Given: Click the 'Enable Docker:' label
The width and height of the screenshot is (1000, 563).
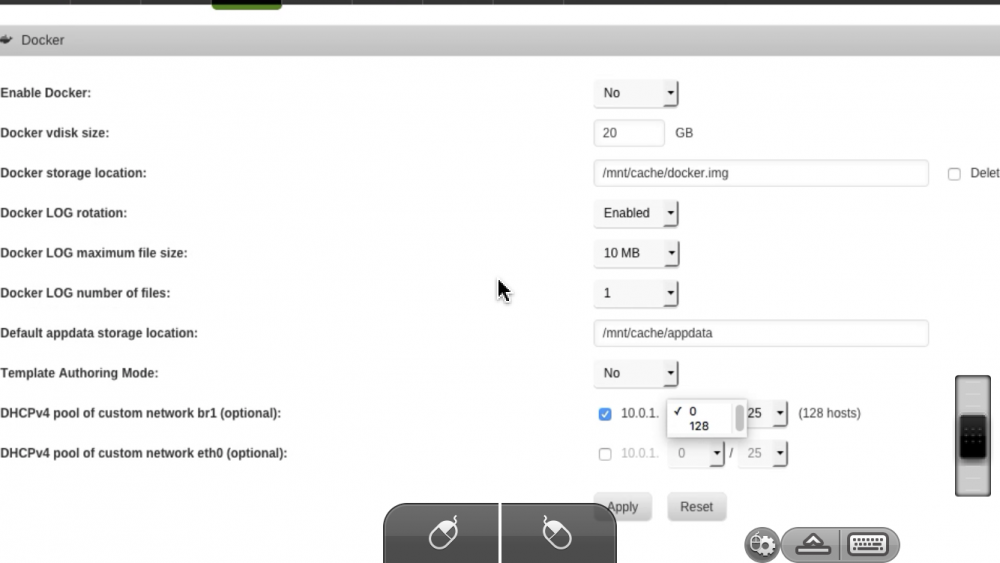Looking at the screenshot, I should pyautogui.click(x=46, y=93).
